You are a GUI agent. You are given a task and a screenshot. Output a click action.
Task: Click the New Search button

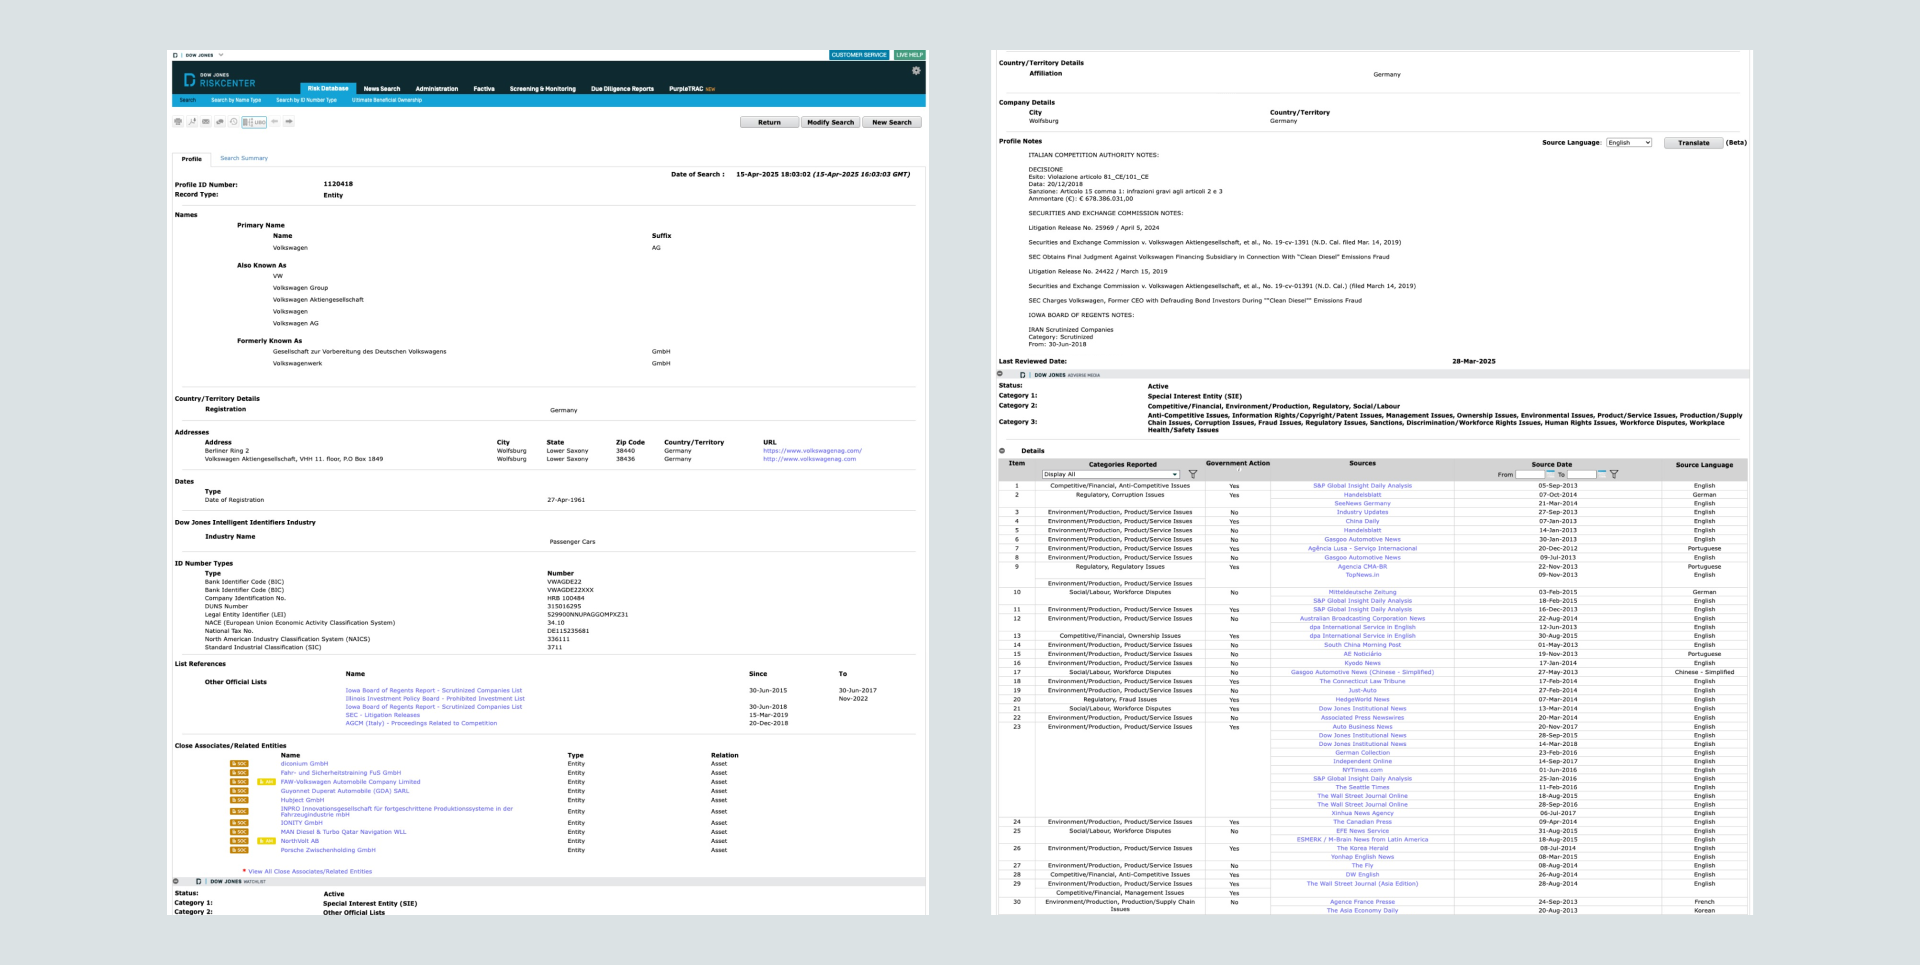(x=892, y=122)
